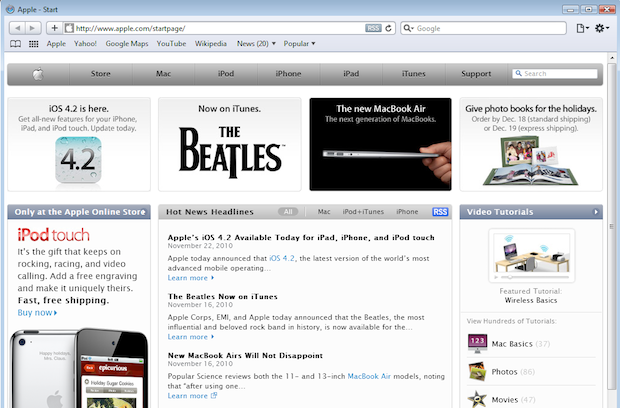Screen dimensions: 620x408
Task: Open the new MacBook Air promo
Action: [380, 144]
